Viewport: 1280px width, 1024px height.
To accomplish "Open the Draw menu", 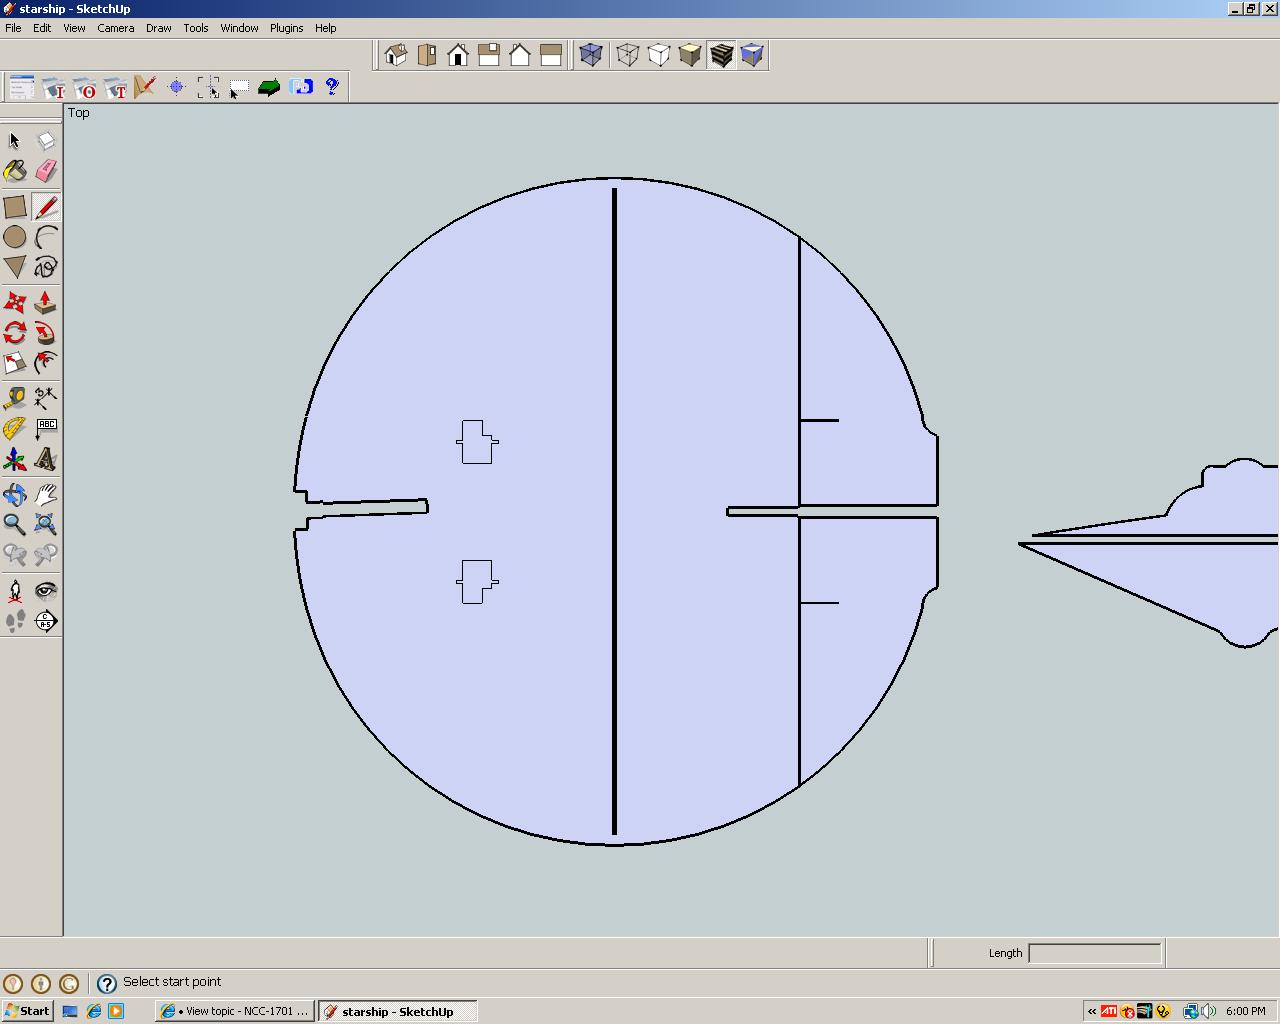I will pos(158,28).
